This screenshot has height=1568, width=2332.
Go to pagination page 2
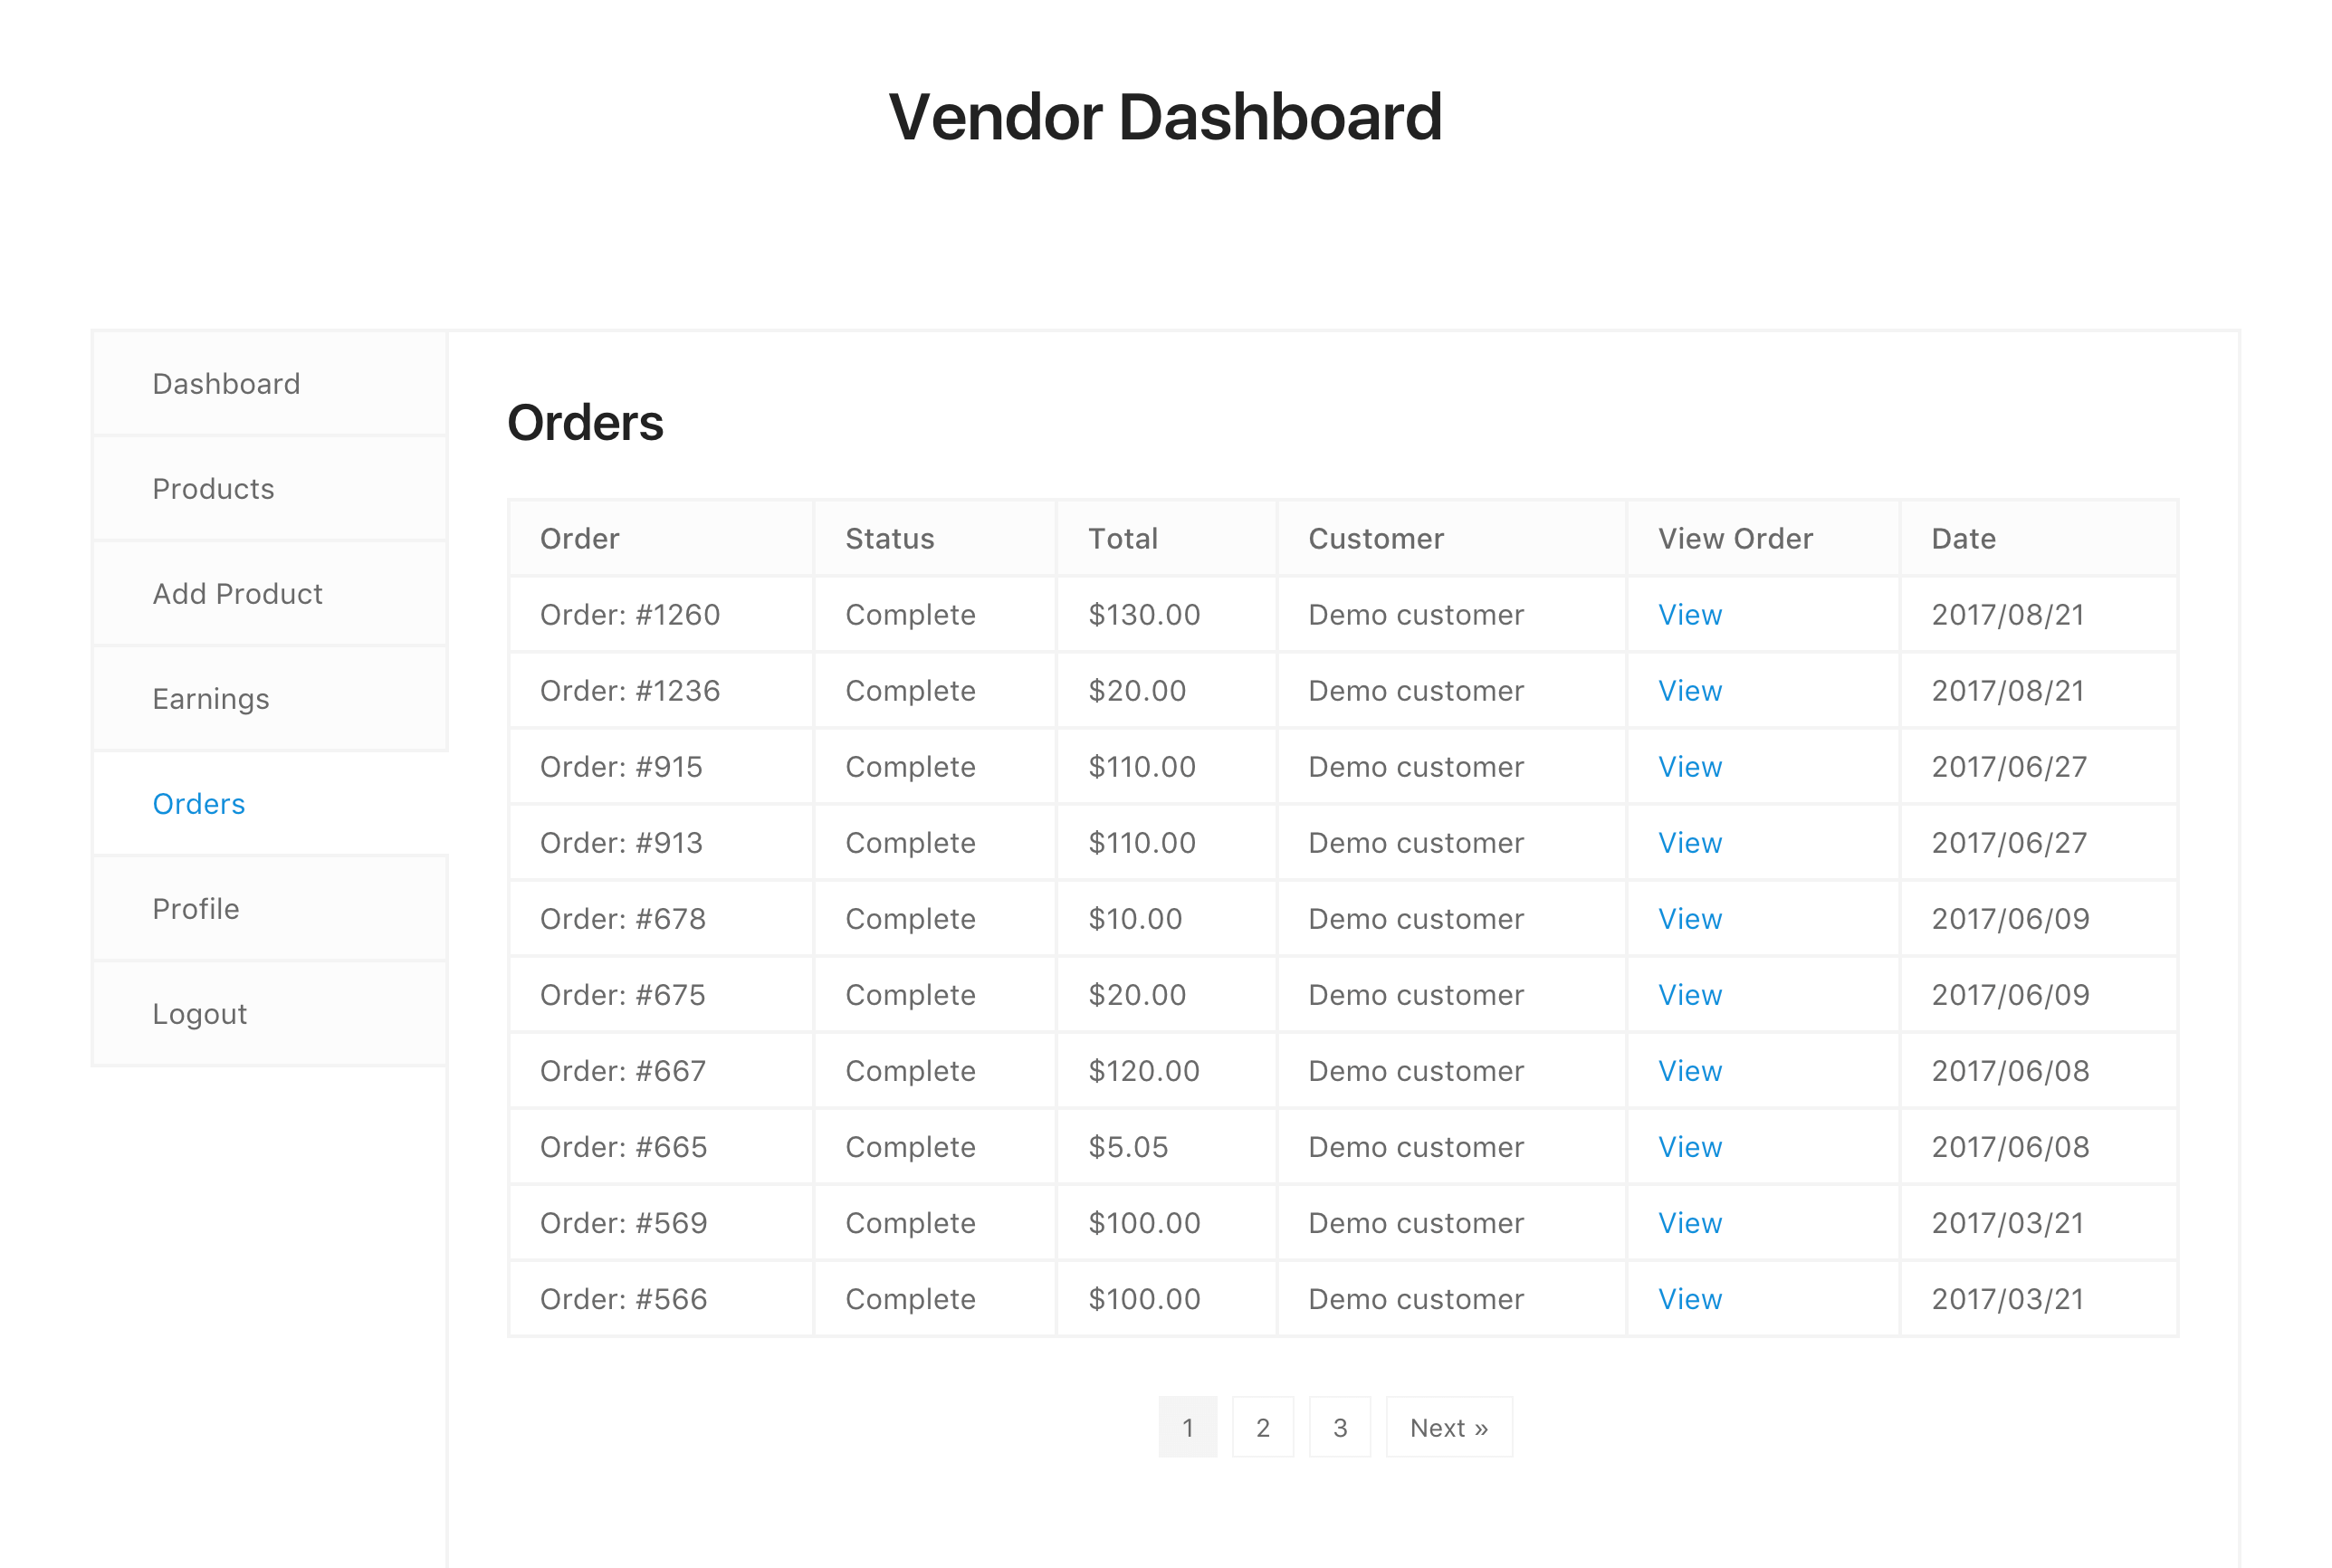pyautogui.click(x=1263, y=1427)
